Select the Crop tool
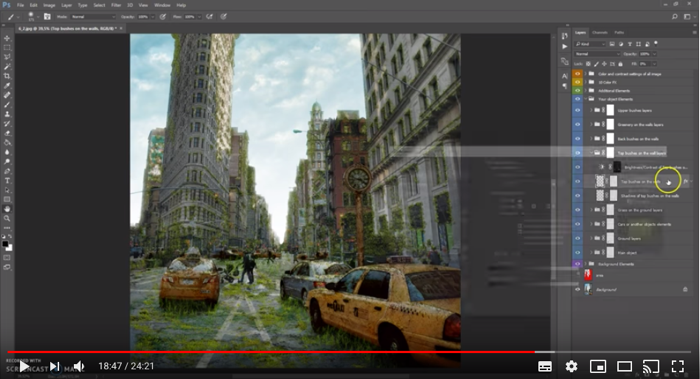 pyautogui.click(x=7, y=76)
